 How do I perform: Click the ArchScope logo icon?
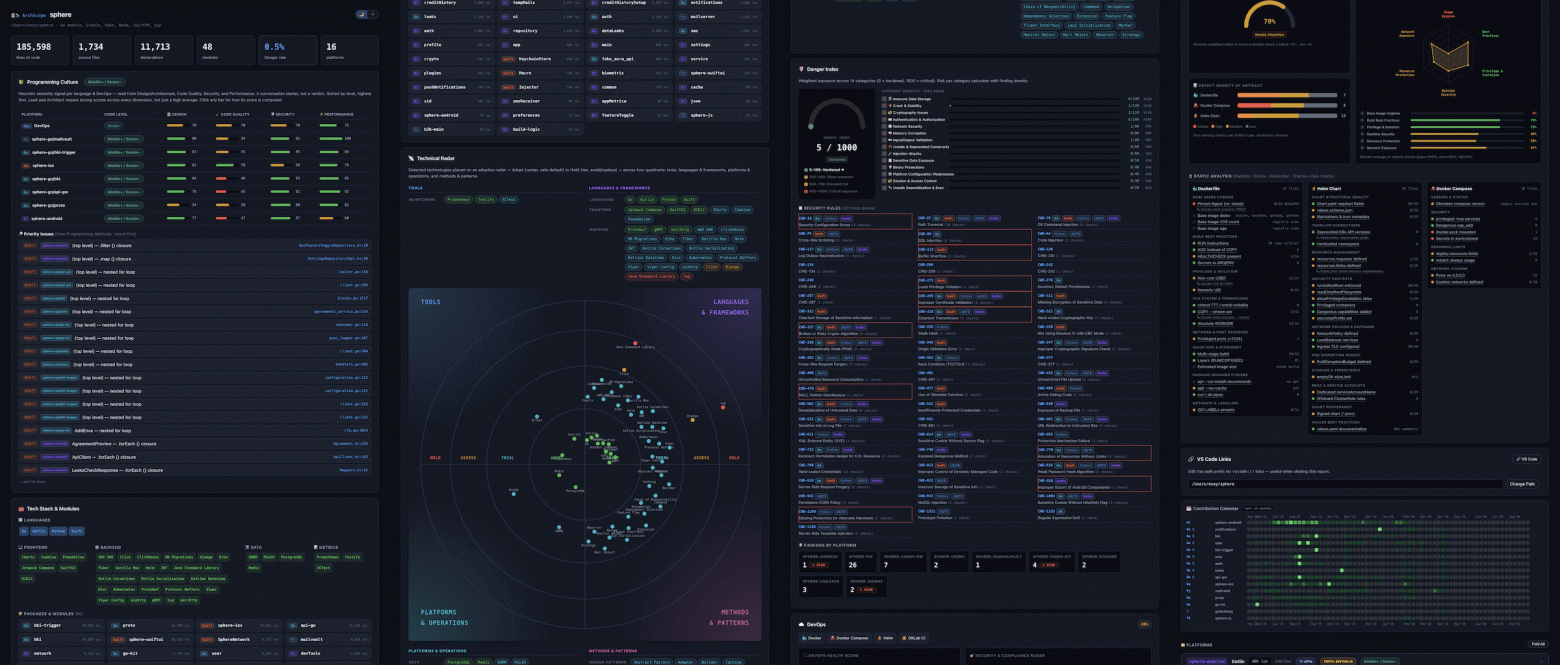click(15, 15)
